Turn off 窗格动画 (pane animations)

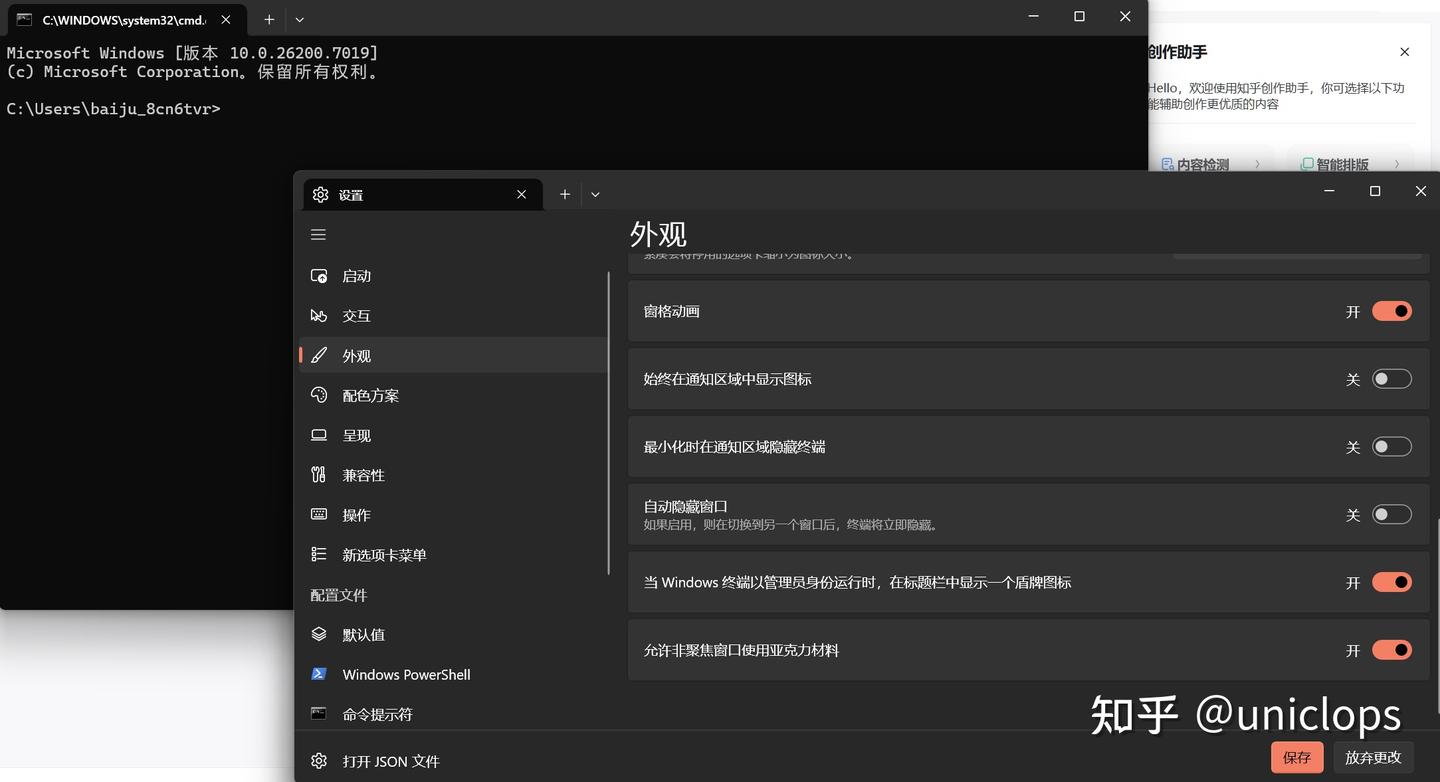click(x=1392, y=311)
